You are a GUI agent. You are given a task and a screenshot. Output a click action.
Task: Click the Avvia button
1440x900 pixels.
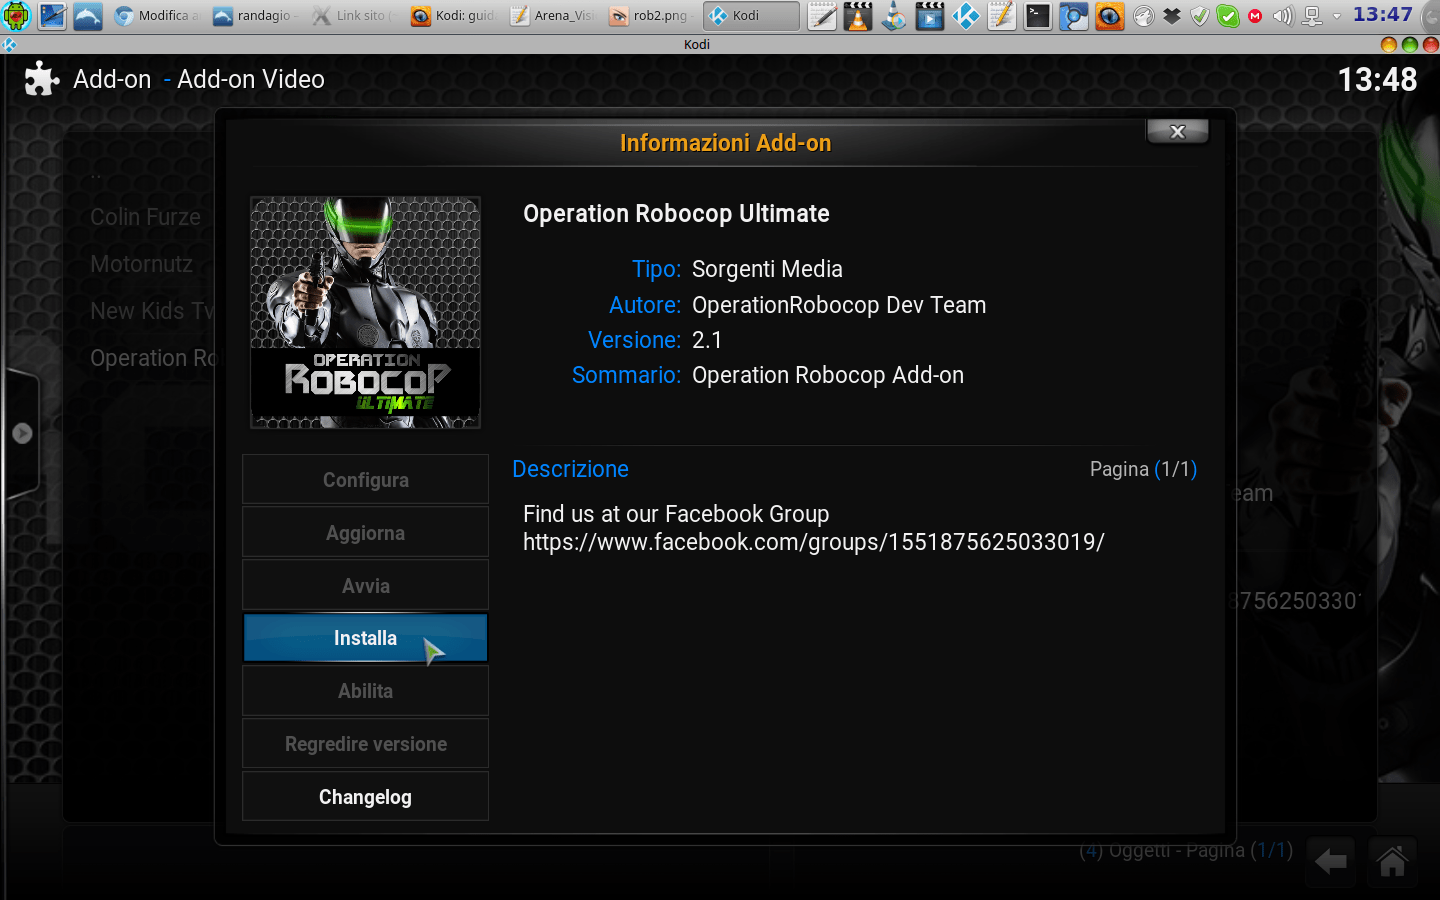(x=365, y=586)
